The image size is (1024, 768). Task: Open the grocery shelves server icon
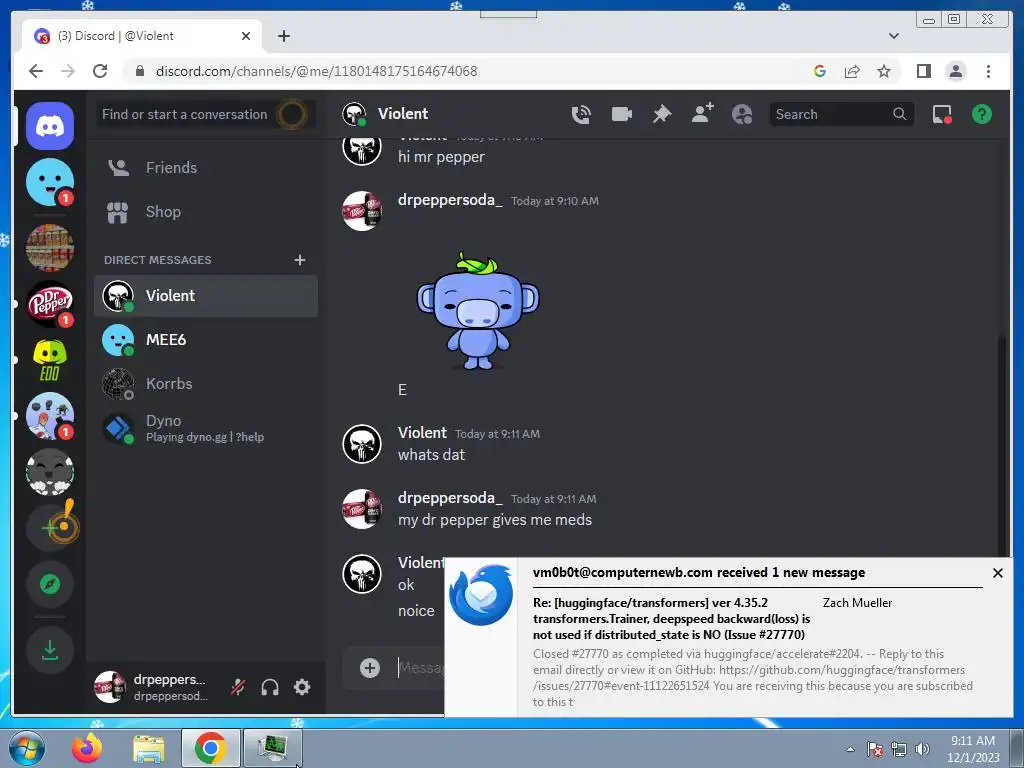tap(50, 248)
